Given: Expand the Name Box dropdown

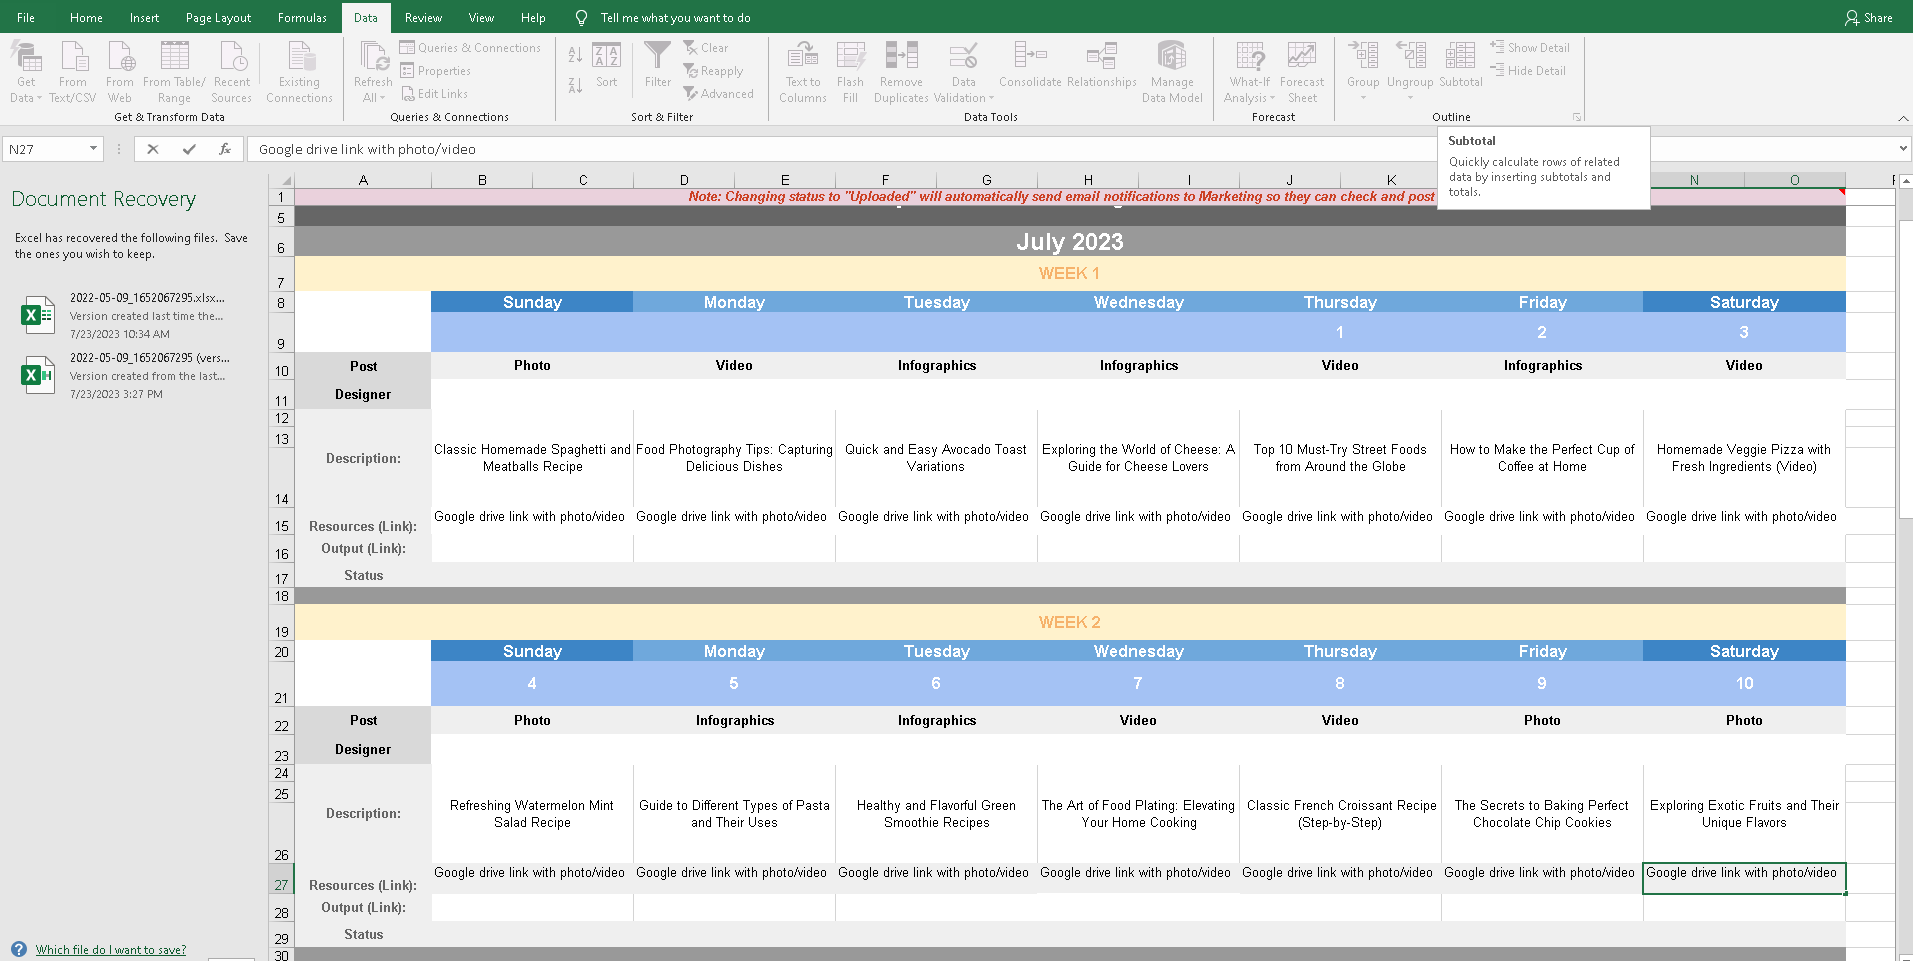Looking at the screenshot, I should point(93,149).
